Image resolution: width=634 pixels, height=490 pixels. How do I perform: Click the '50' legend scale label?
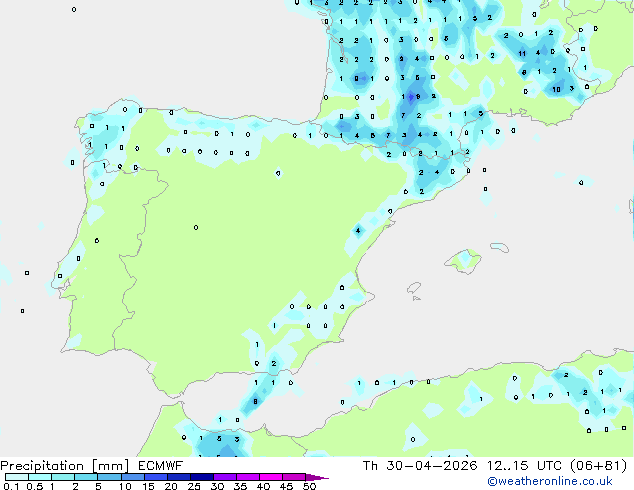coord(309,486)
